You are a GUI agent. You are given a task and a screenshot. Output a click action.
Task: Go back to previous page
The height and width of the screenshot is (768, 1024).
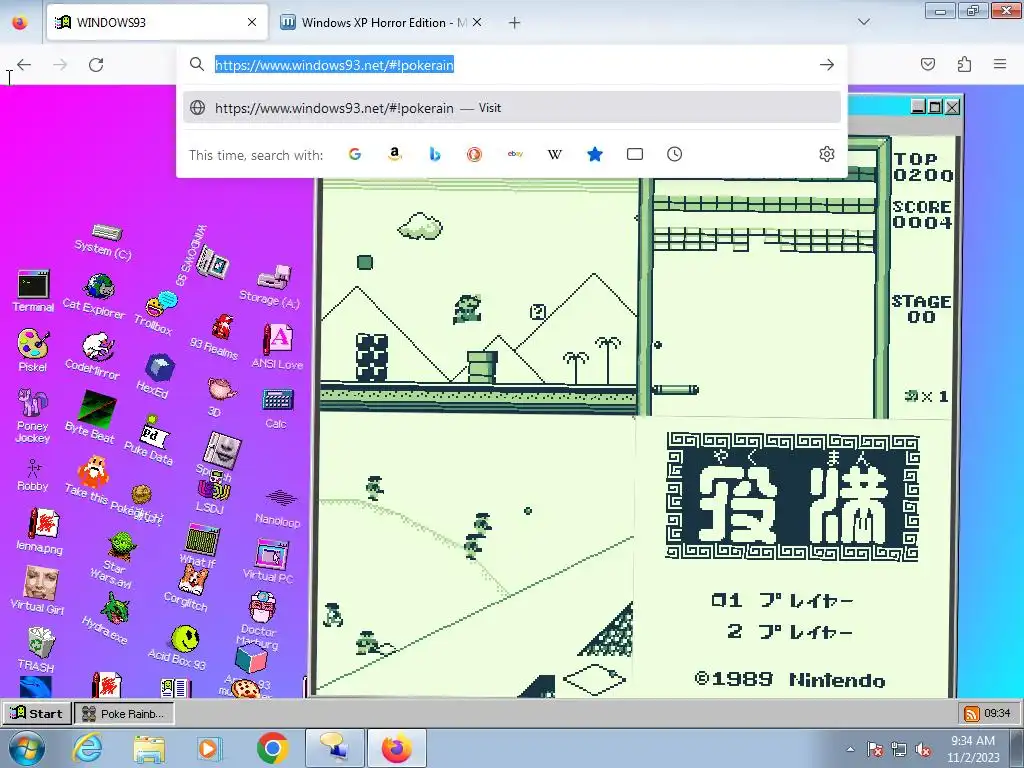click(24, 65)
